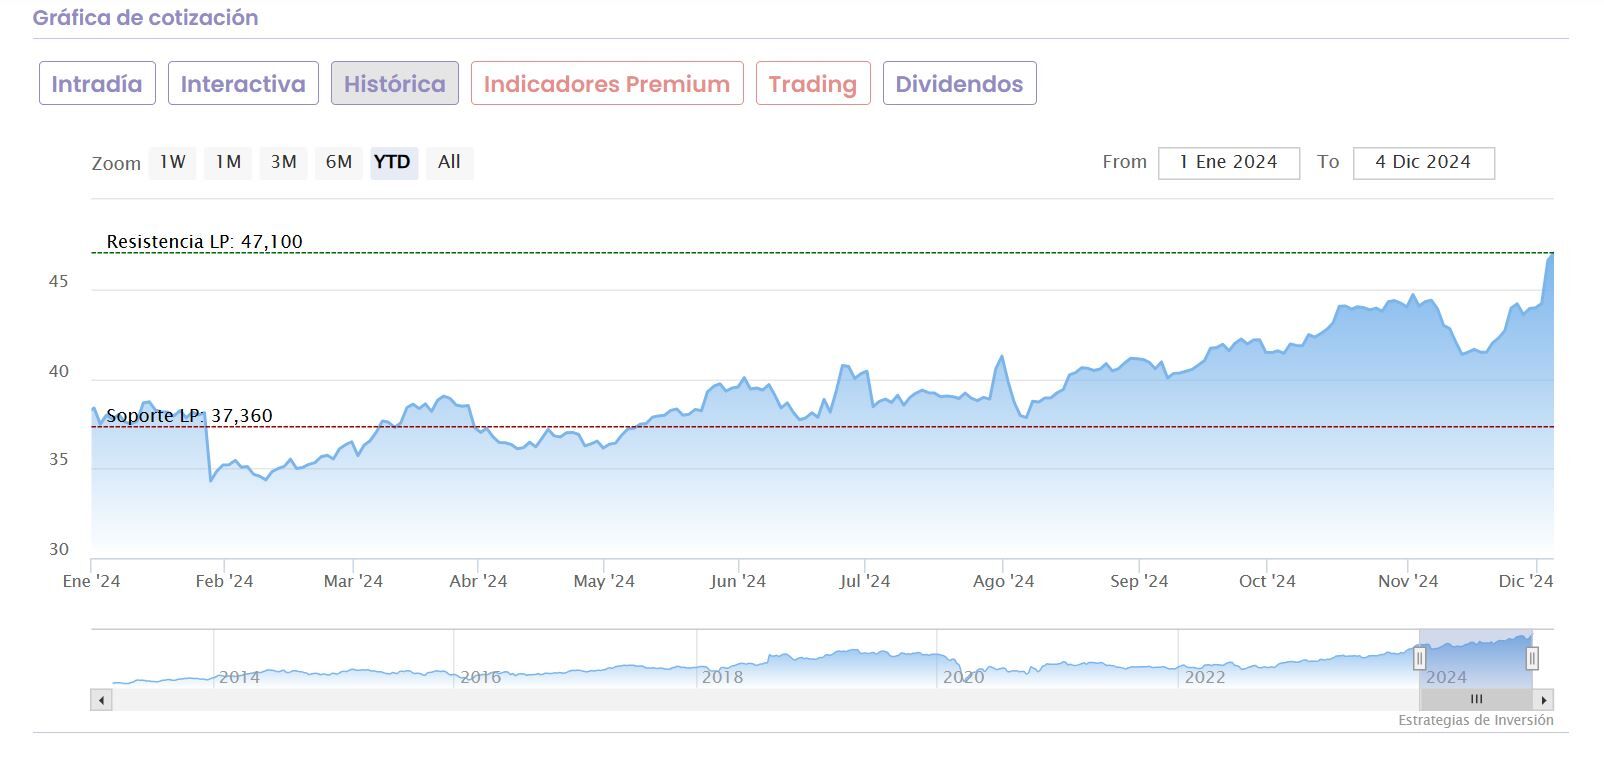The image size is (1604, 762).
Task: Go to the Trading section
Action: point(813,84)
